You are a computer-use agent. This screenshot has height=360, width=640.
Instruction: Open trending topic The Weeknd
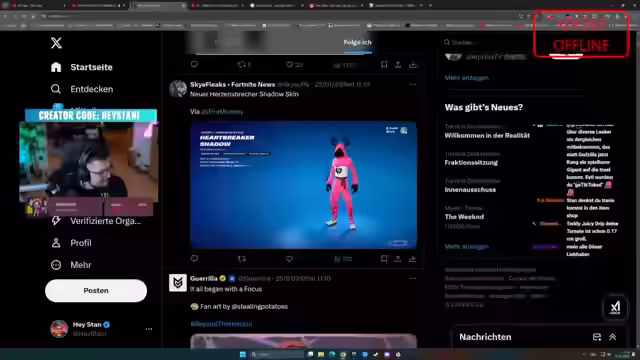[x=464, y=217]
